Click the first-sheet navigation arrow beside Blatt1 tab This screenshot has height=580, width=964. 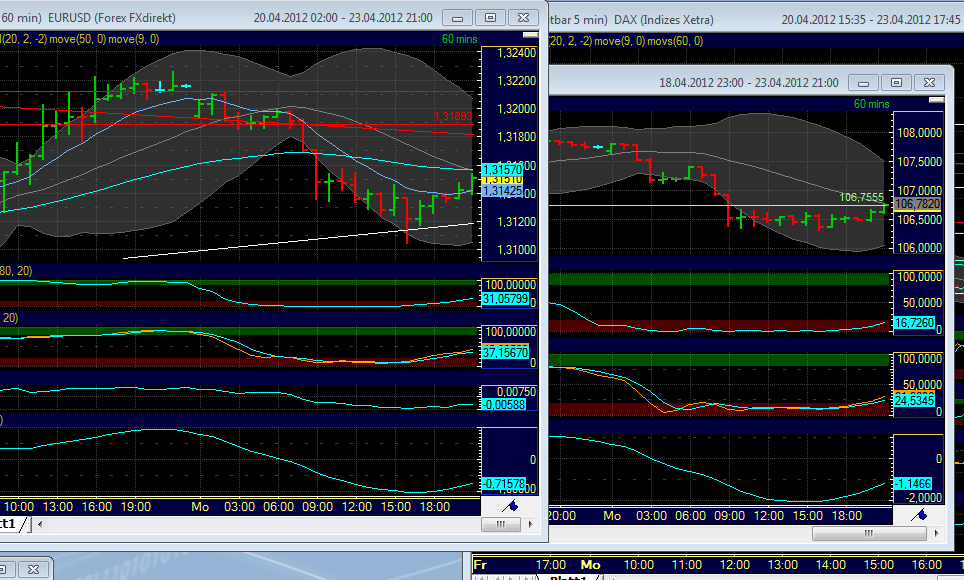[x=479, y=578]
